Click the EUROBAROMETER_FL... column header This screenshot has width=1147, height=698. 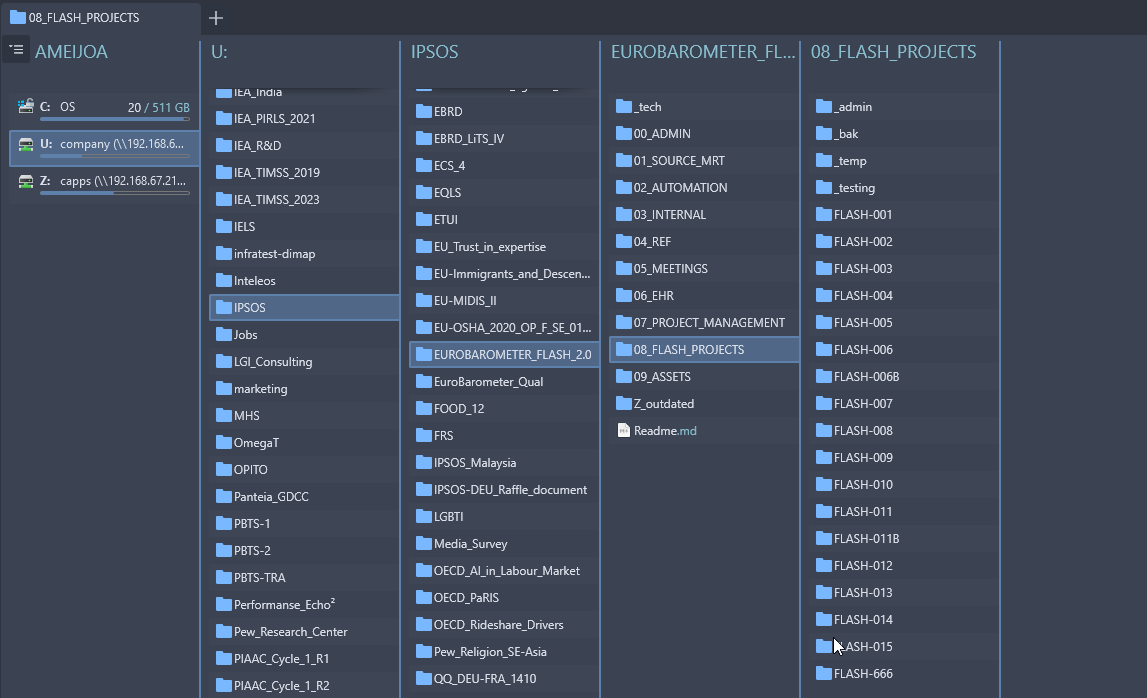point(703,52)
